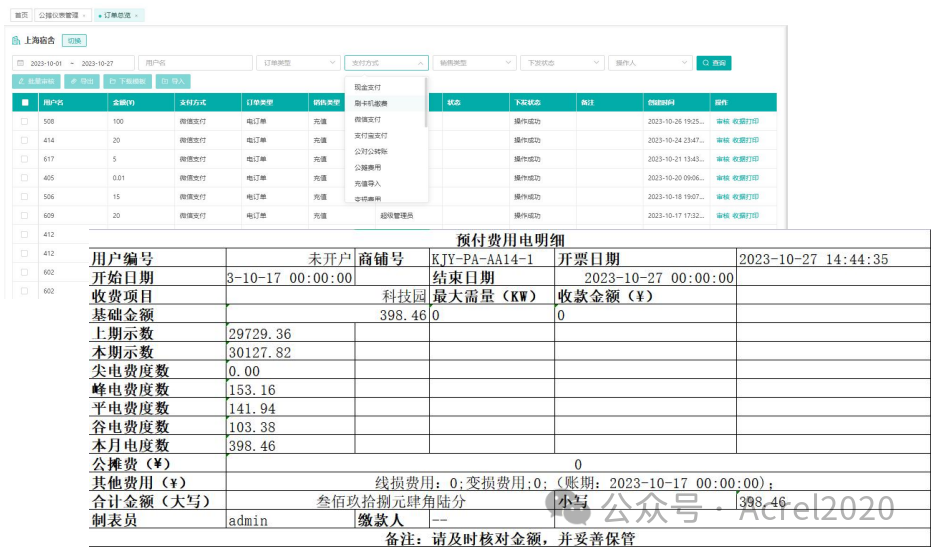The width and height of the screenshot is (933, 557).
Task: Open the 订单类型 dropdown
Action: (298, 63)
